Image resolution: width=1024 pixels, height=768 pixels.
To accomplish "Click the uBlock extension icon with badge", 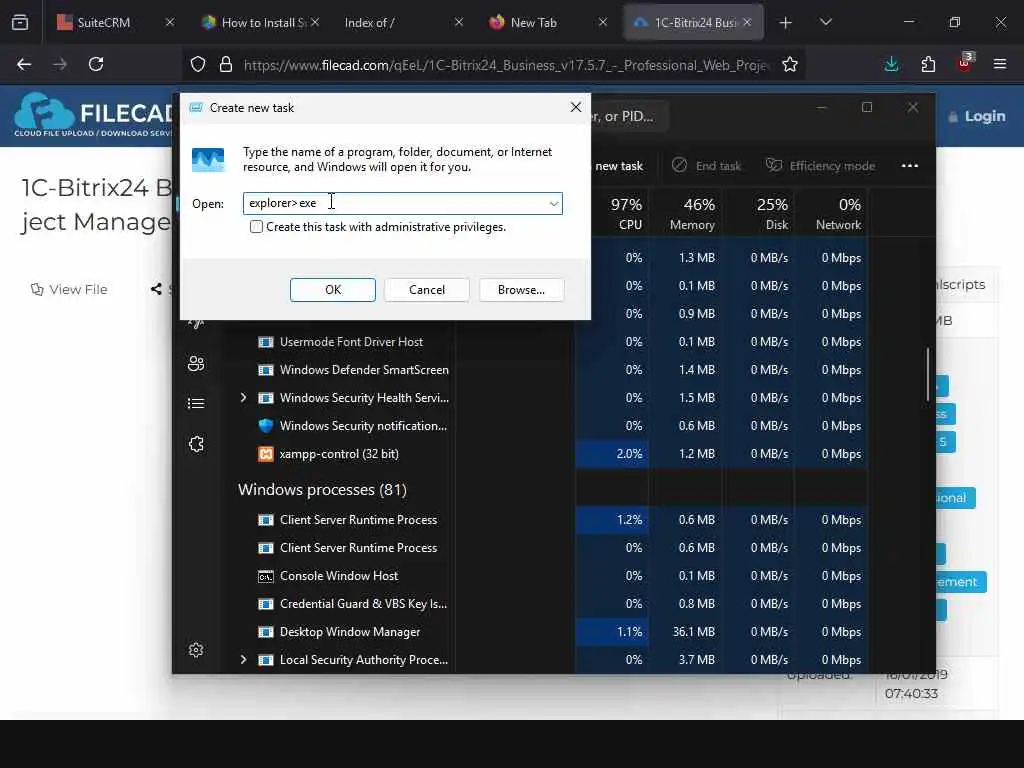I will point(965,63).
